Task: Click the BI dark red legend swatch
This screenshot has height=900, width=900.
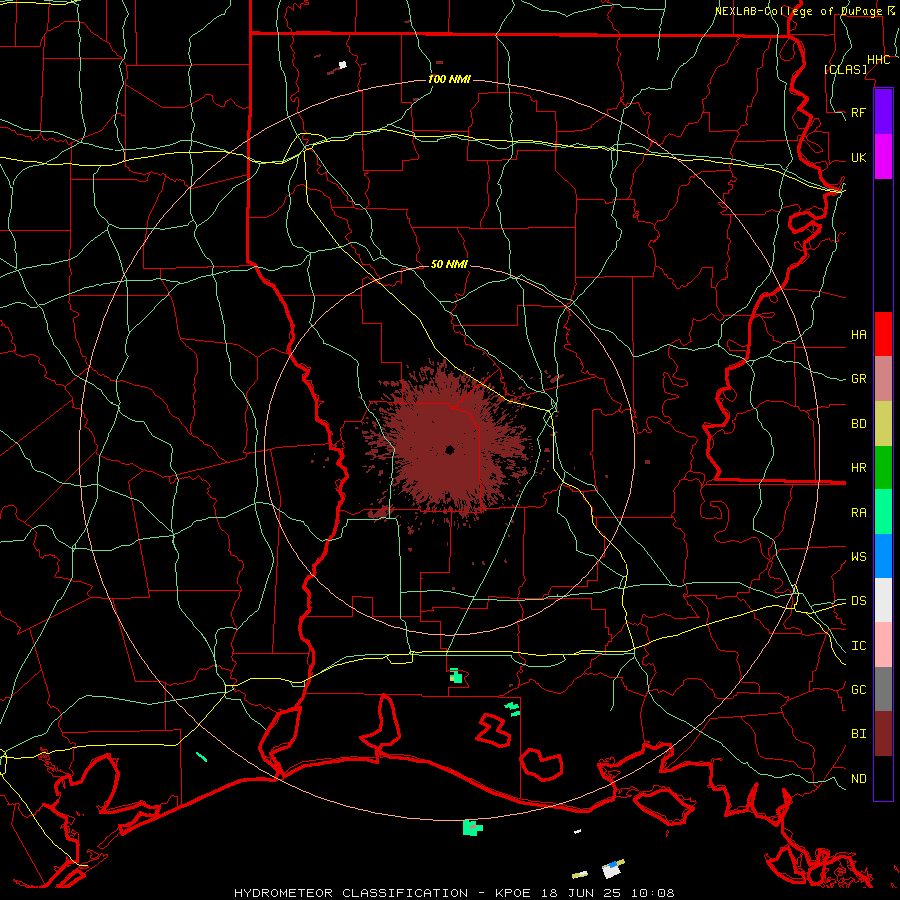Action: (x=883, y=734)
